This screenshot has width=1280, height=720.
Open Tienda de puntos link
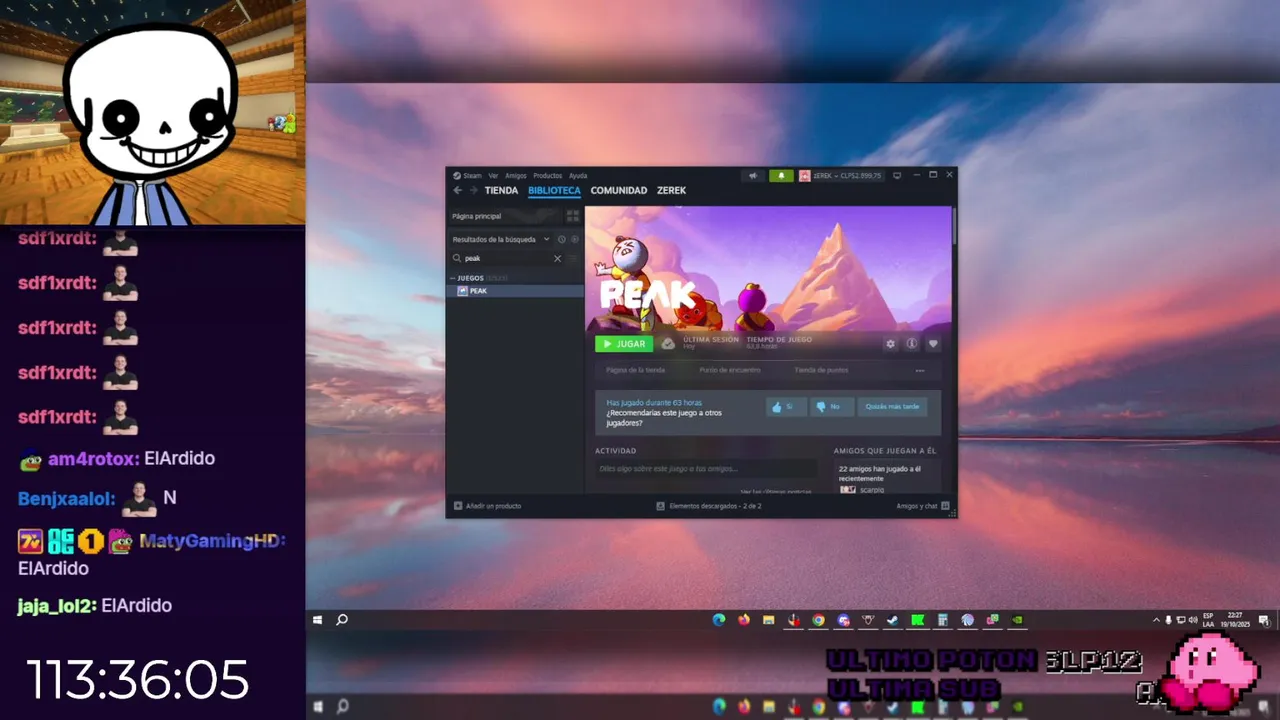821,370
